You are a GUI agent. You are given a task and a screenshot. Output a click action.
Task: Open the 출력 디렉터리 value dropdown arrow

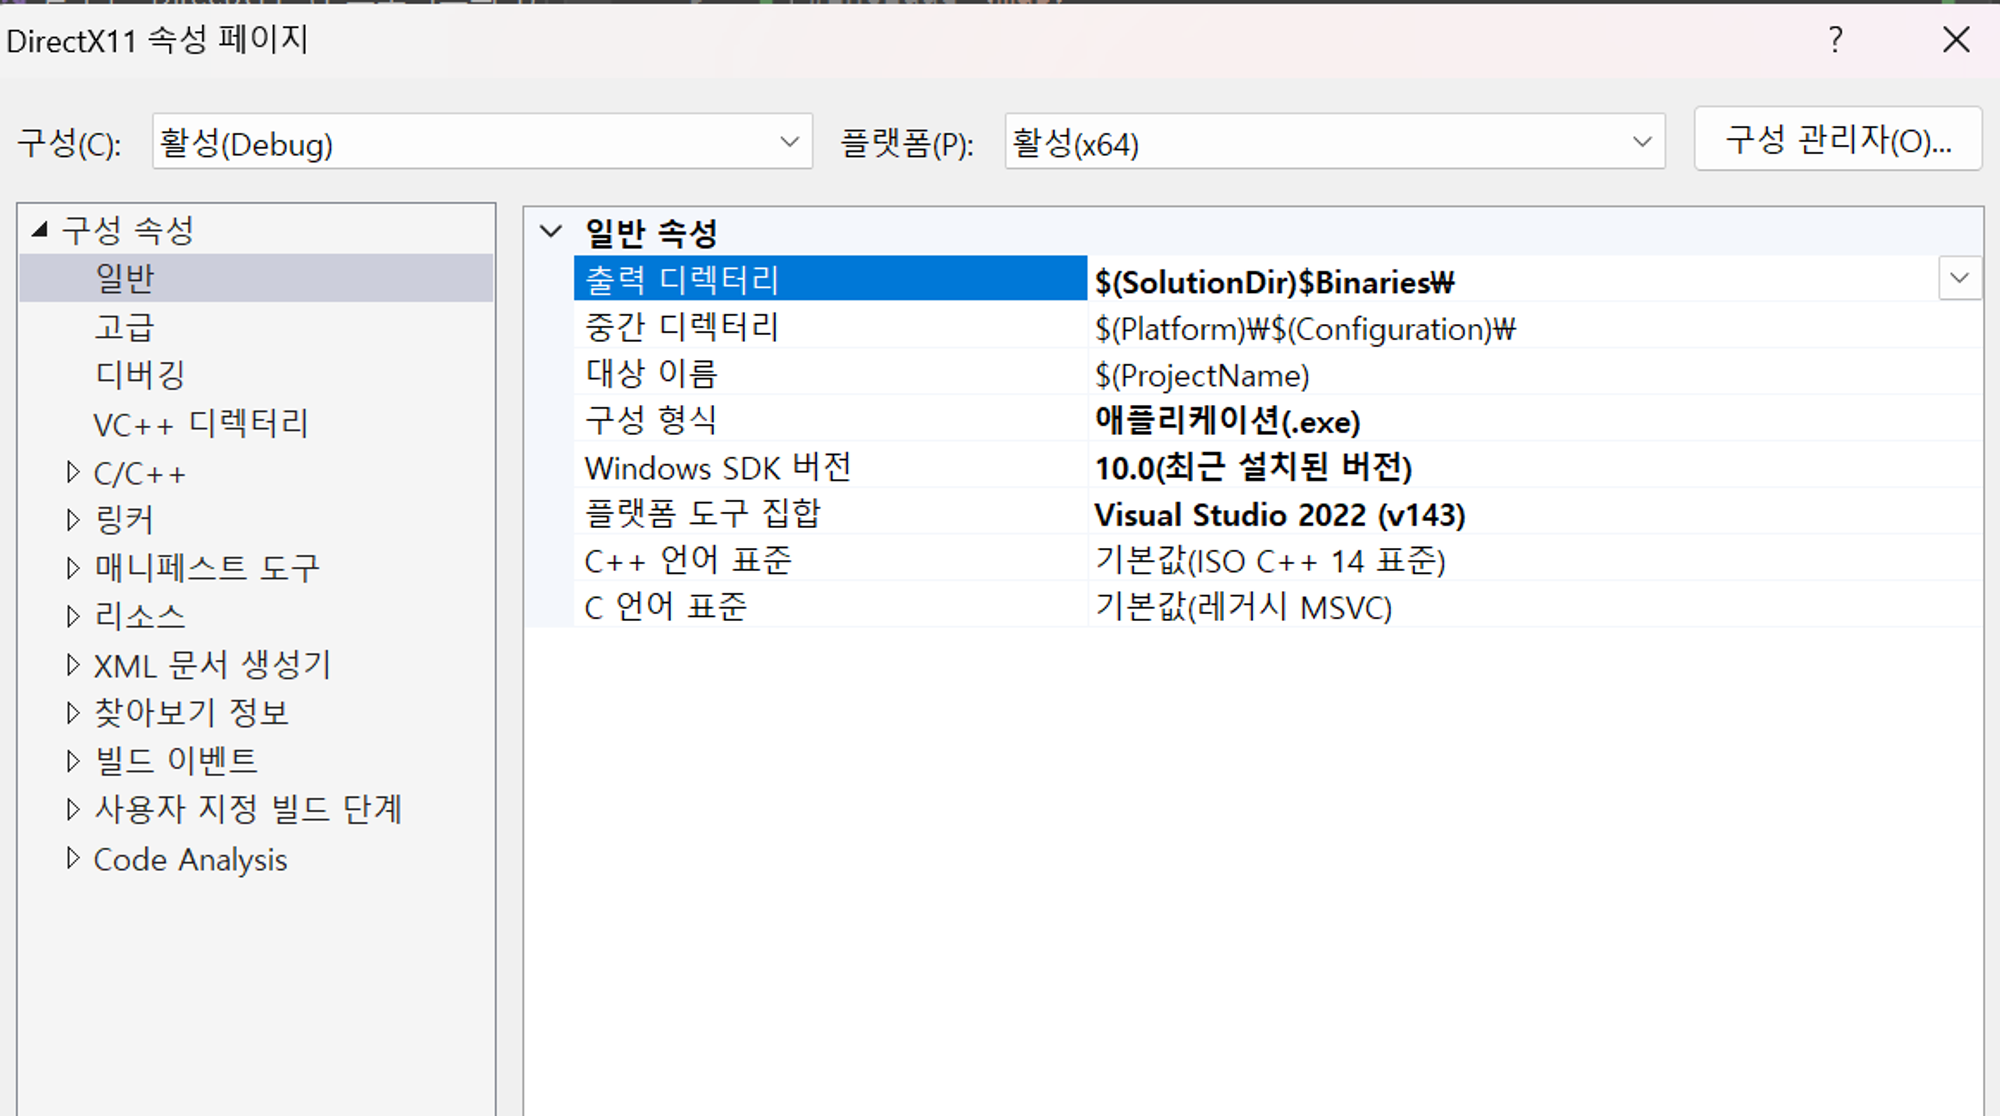[1959, 278]
